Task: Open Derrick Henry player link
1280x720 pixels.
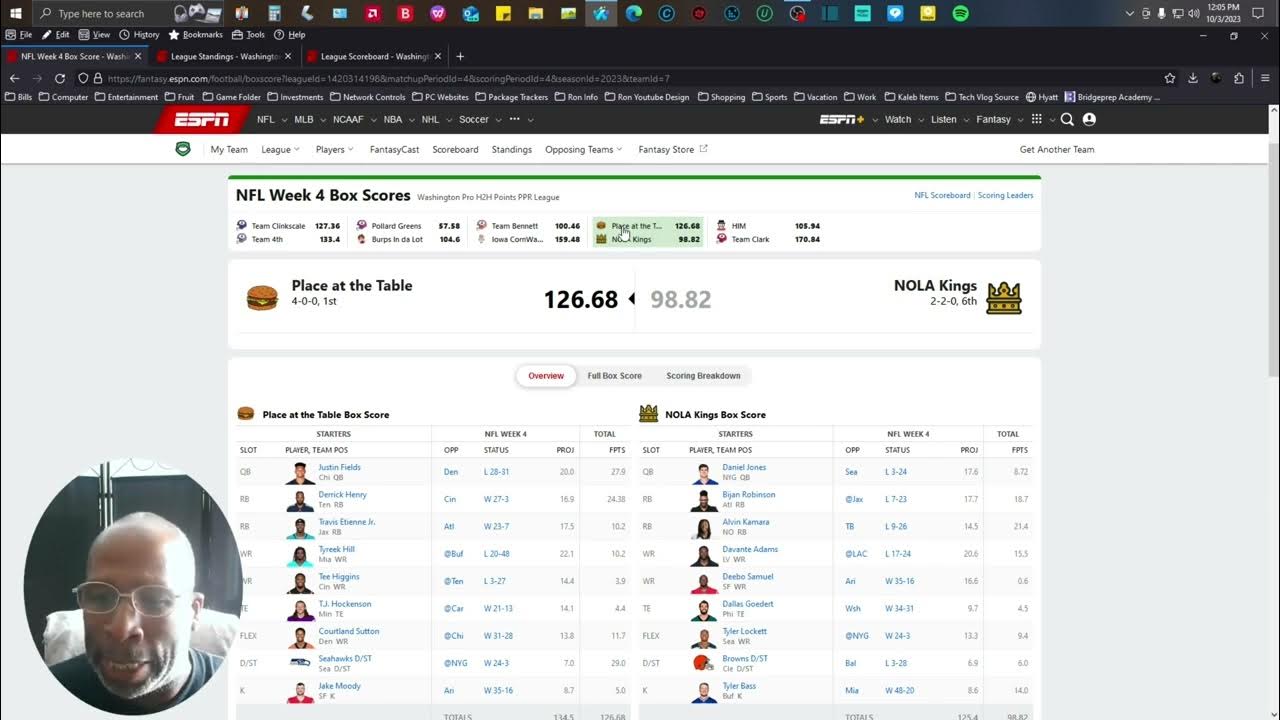Action: coord(342,494)
